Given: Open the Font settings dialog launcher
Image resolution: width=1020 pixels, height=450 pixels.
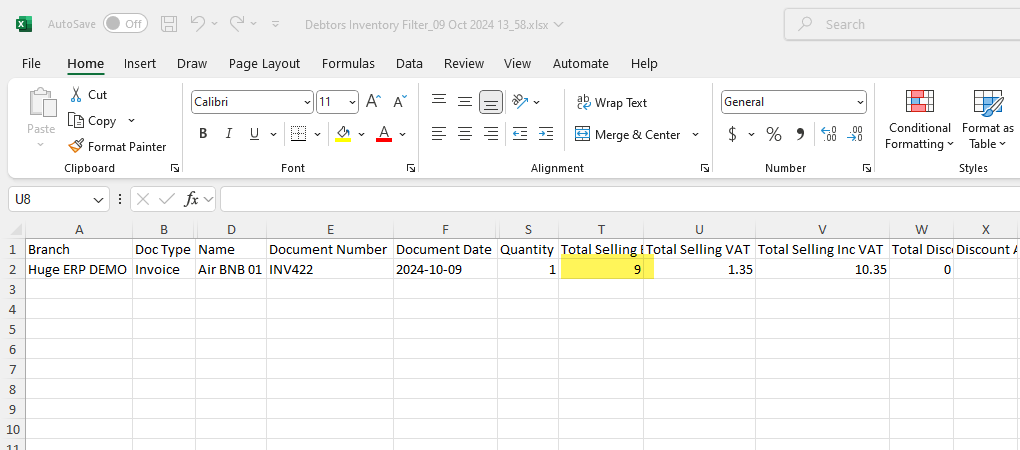Looking at the screenshot, I should pos(410,168).
